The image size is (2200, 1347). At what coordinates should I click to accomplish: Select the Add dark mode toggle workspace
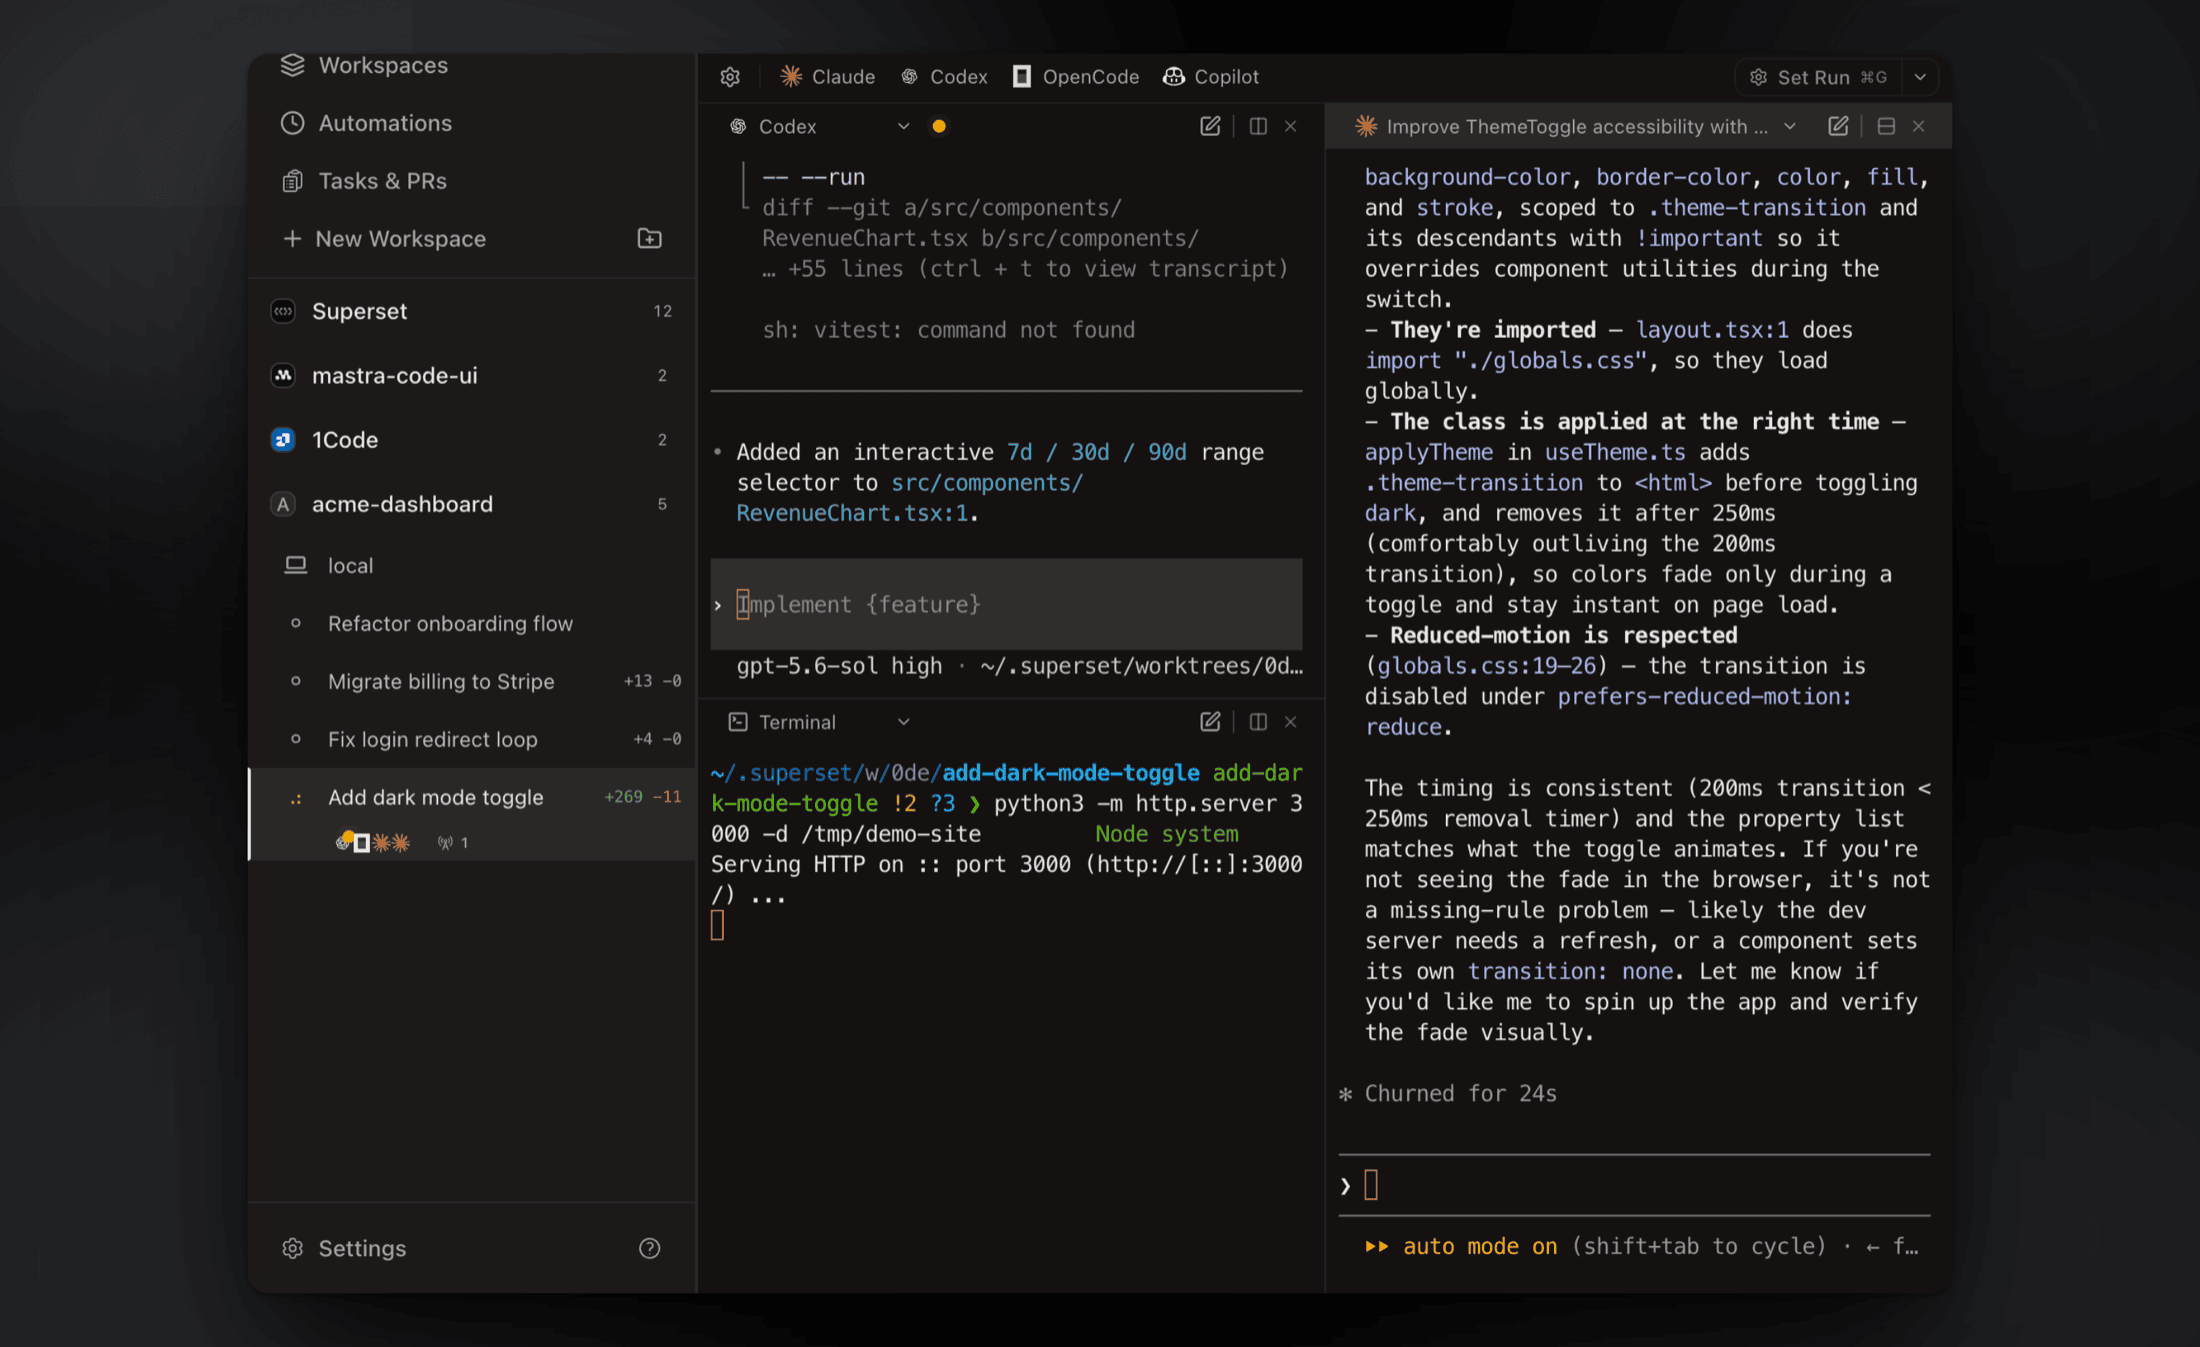[471, 814]
